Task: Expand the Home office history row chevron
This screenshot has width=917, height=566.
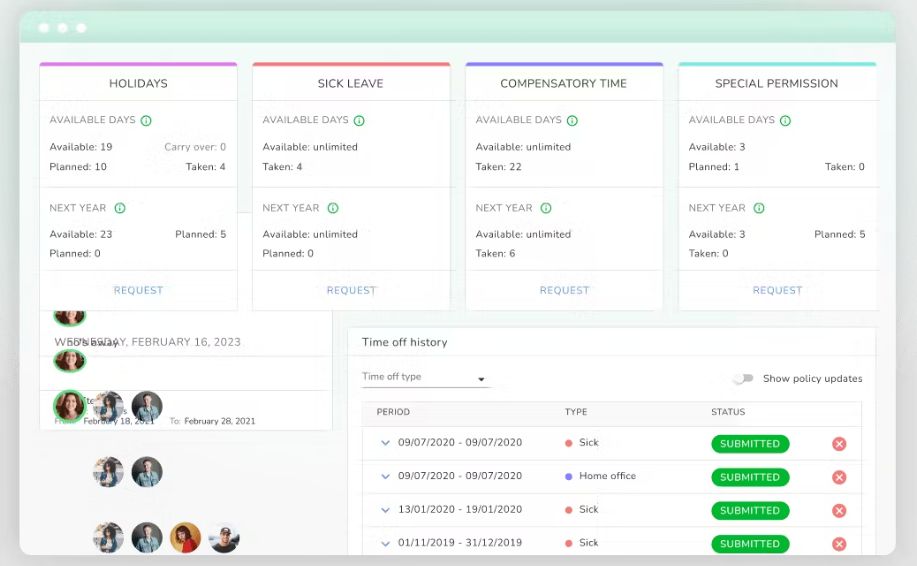Action: pos(385,476)
